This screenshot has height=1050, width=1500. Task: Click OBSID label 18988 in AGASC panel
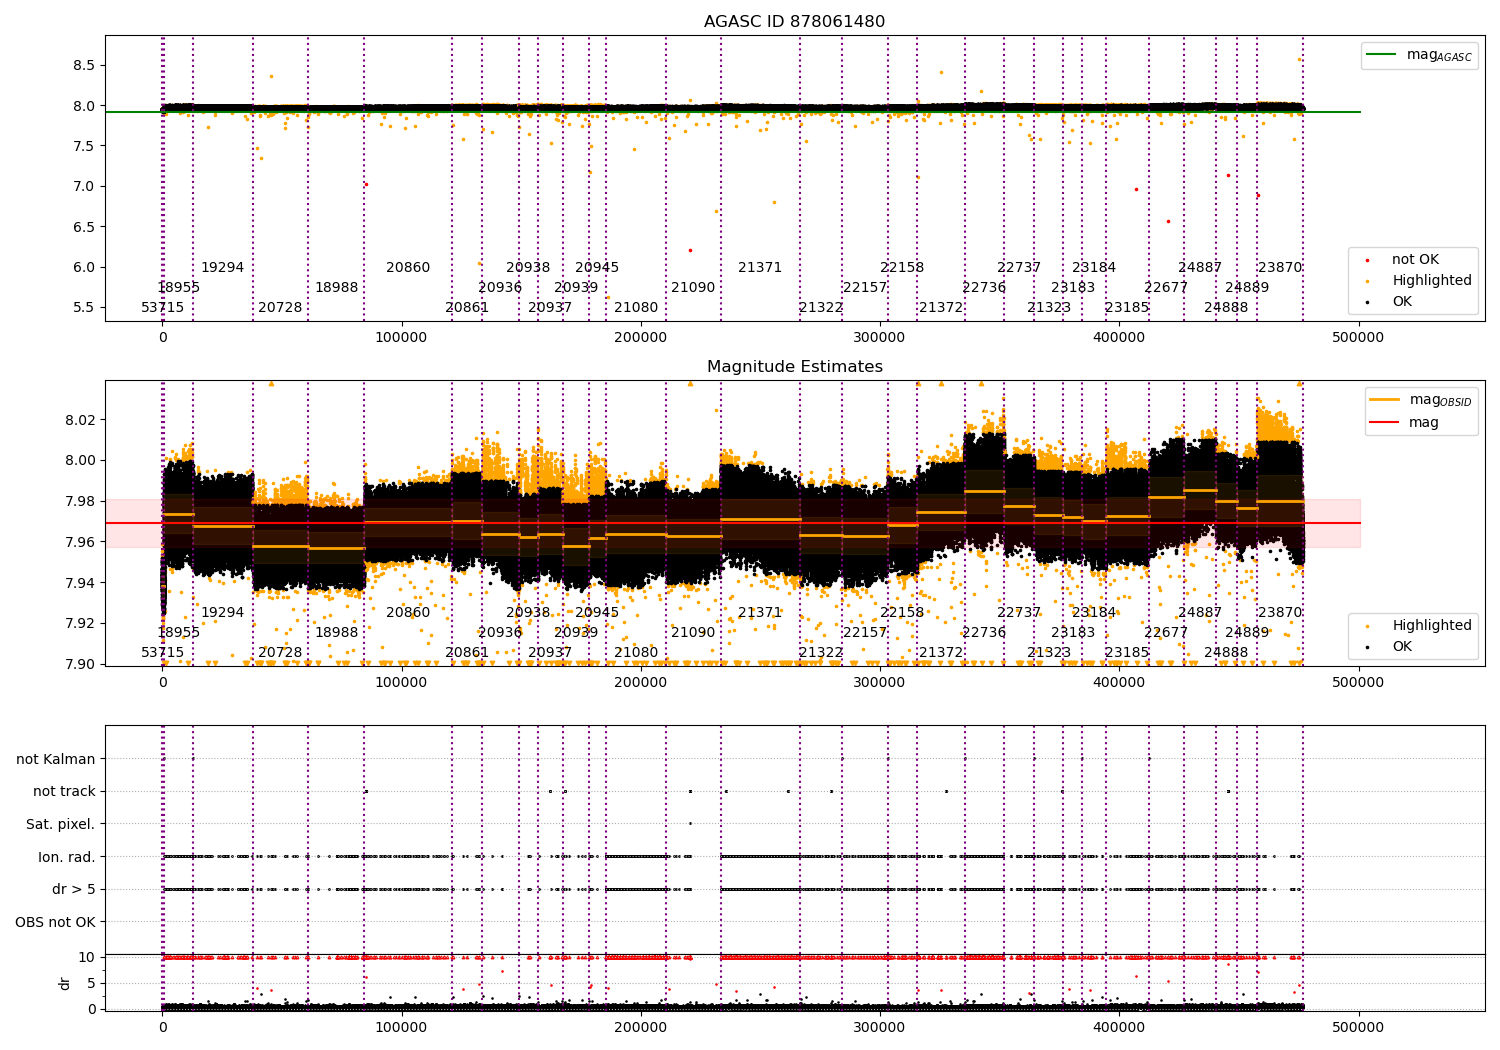click(x=336, y=288)
